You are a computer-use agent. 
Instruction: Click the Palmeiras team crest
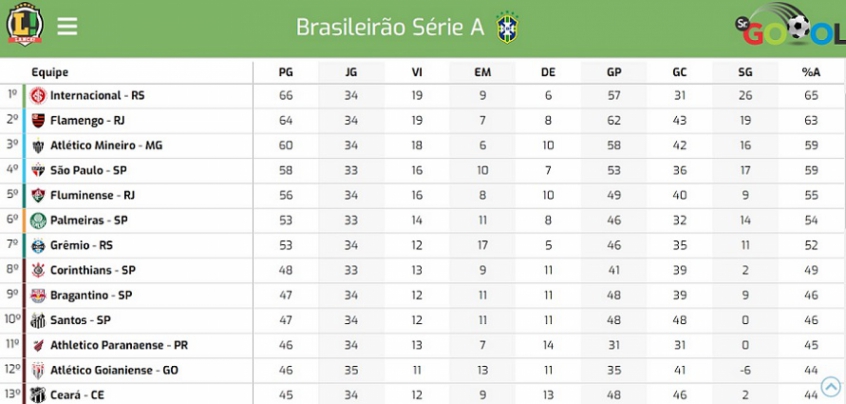38,220
